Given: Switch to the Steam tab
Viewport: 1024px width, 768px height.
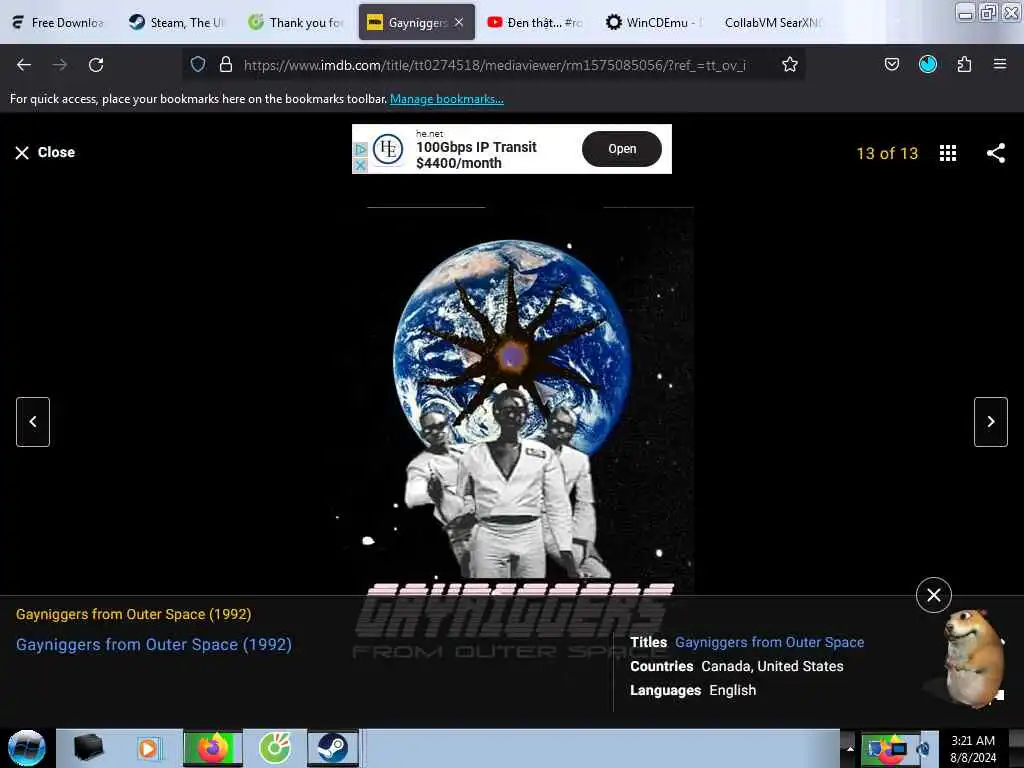Looking at the screenshot, I should pyautogui.click(x=176, y=22).
